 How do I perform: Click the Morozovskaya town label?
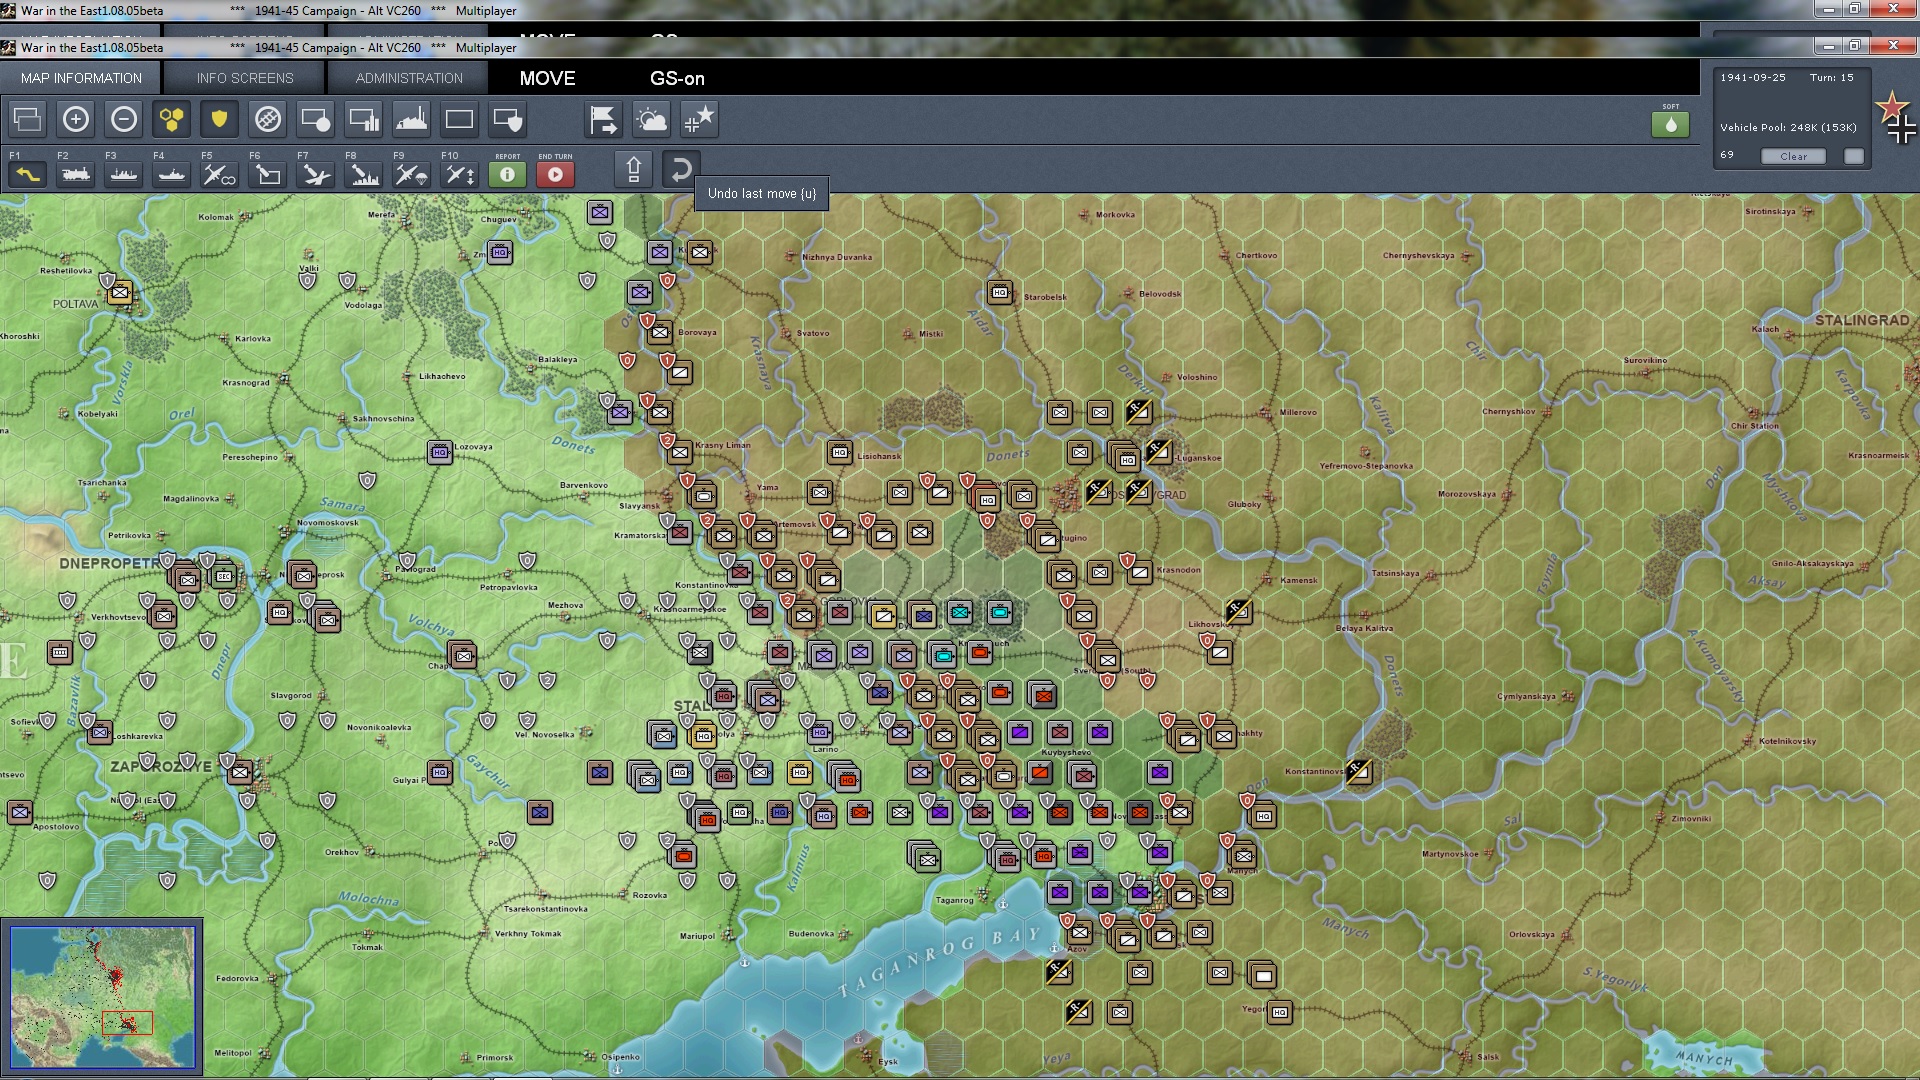[x=1467, y=494]
